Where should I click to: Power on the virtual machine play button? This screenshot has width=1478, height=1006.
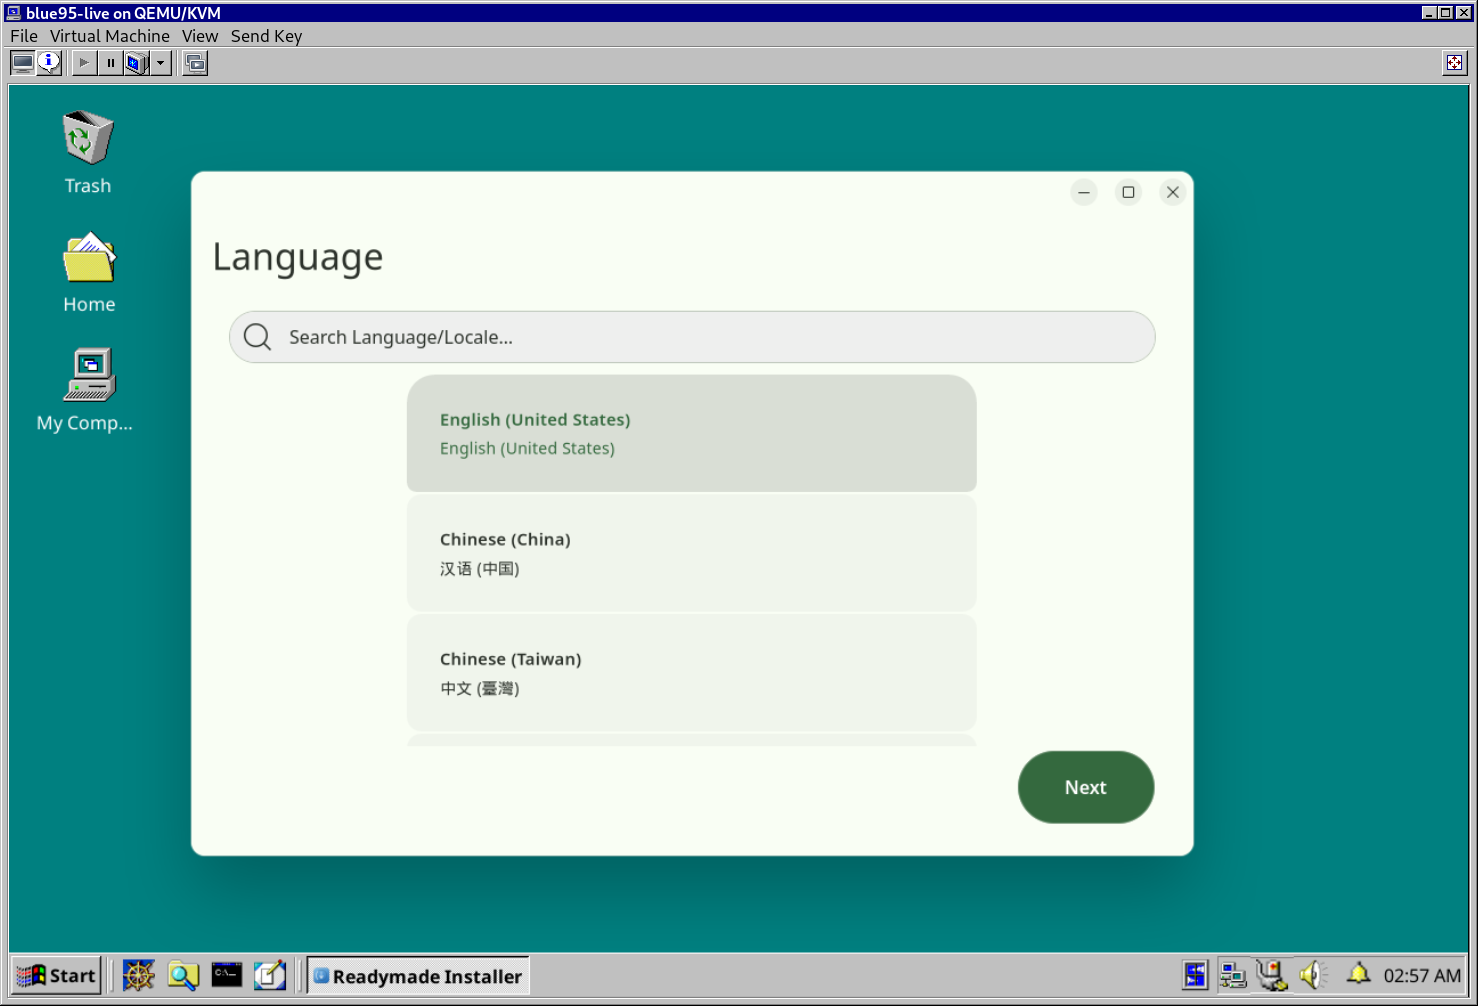coord(84,63)
